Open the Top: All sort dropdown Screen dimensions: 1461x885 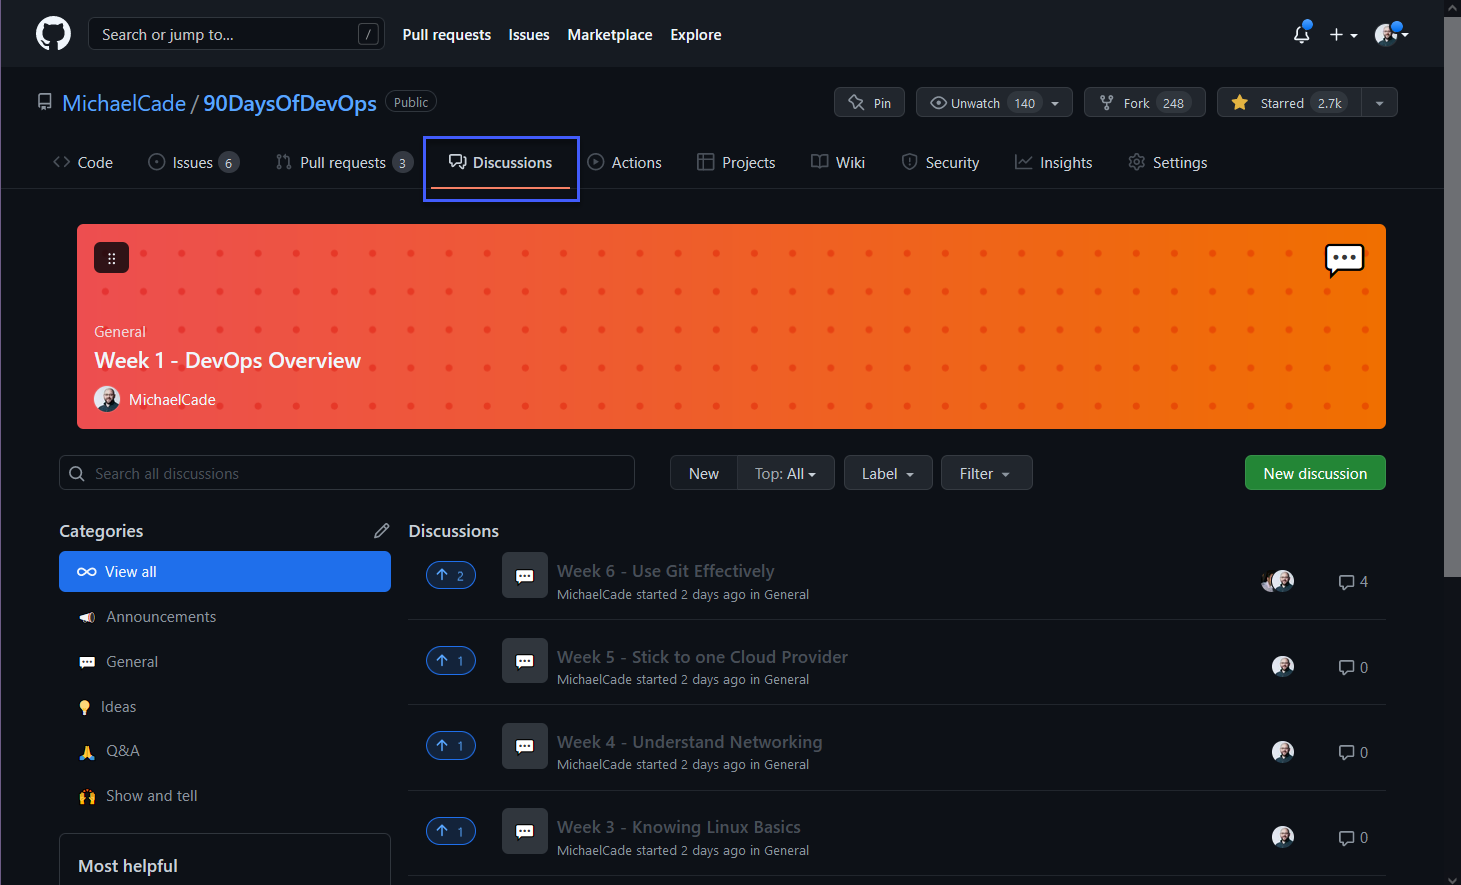(x=786, y=472)
